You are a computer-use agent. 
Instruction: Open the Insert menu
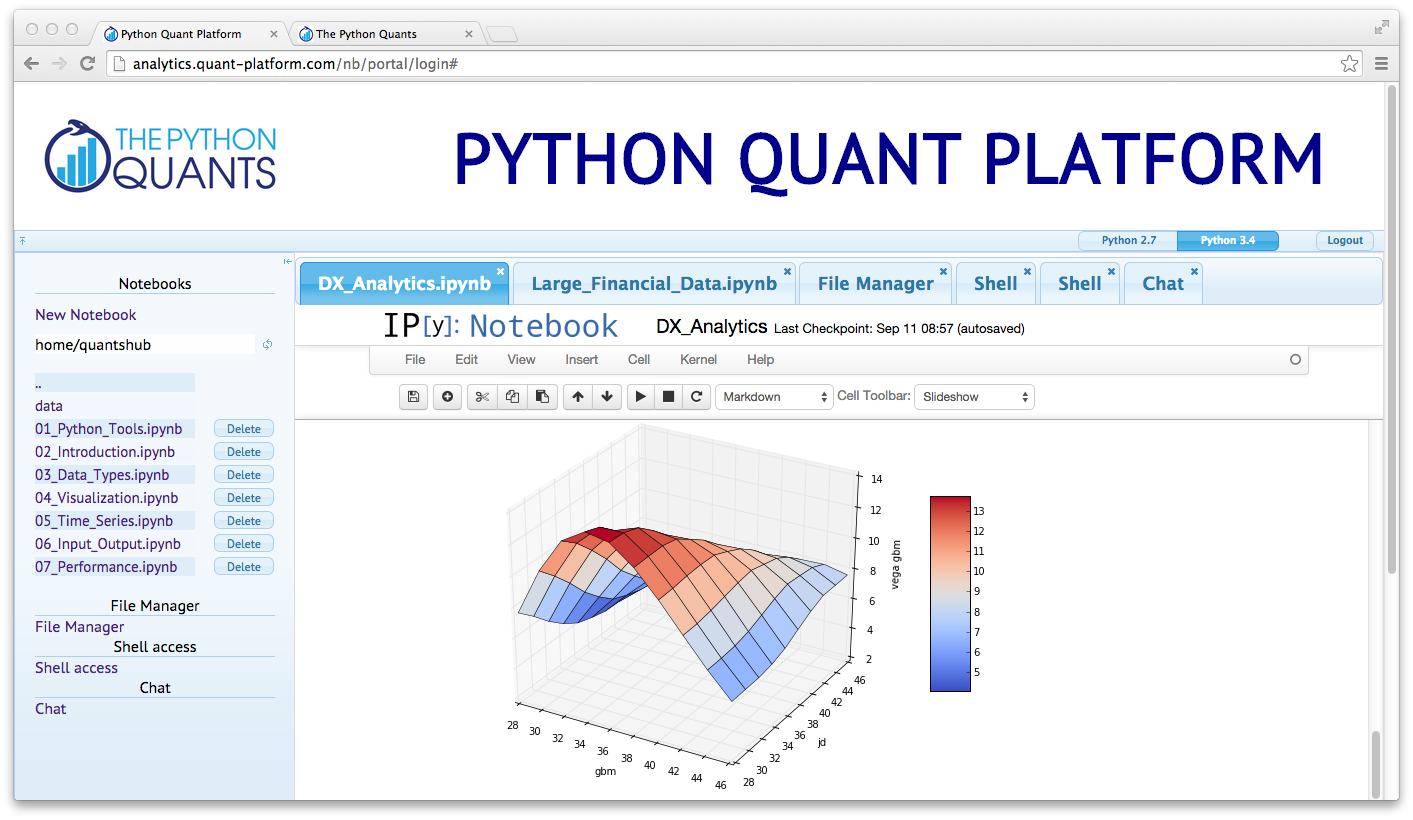pos(582,360)
